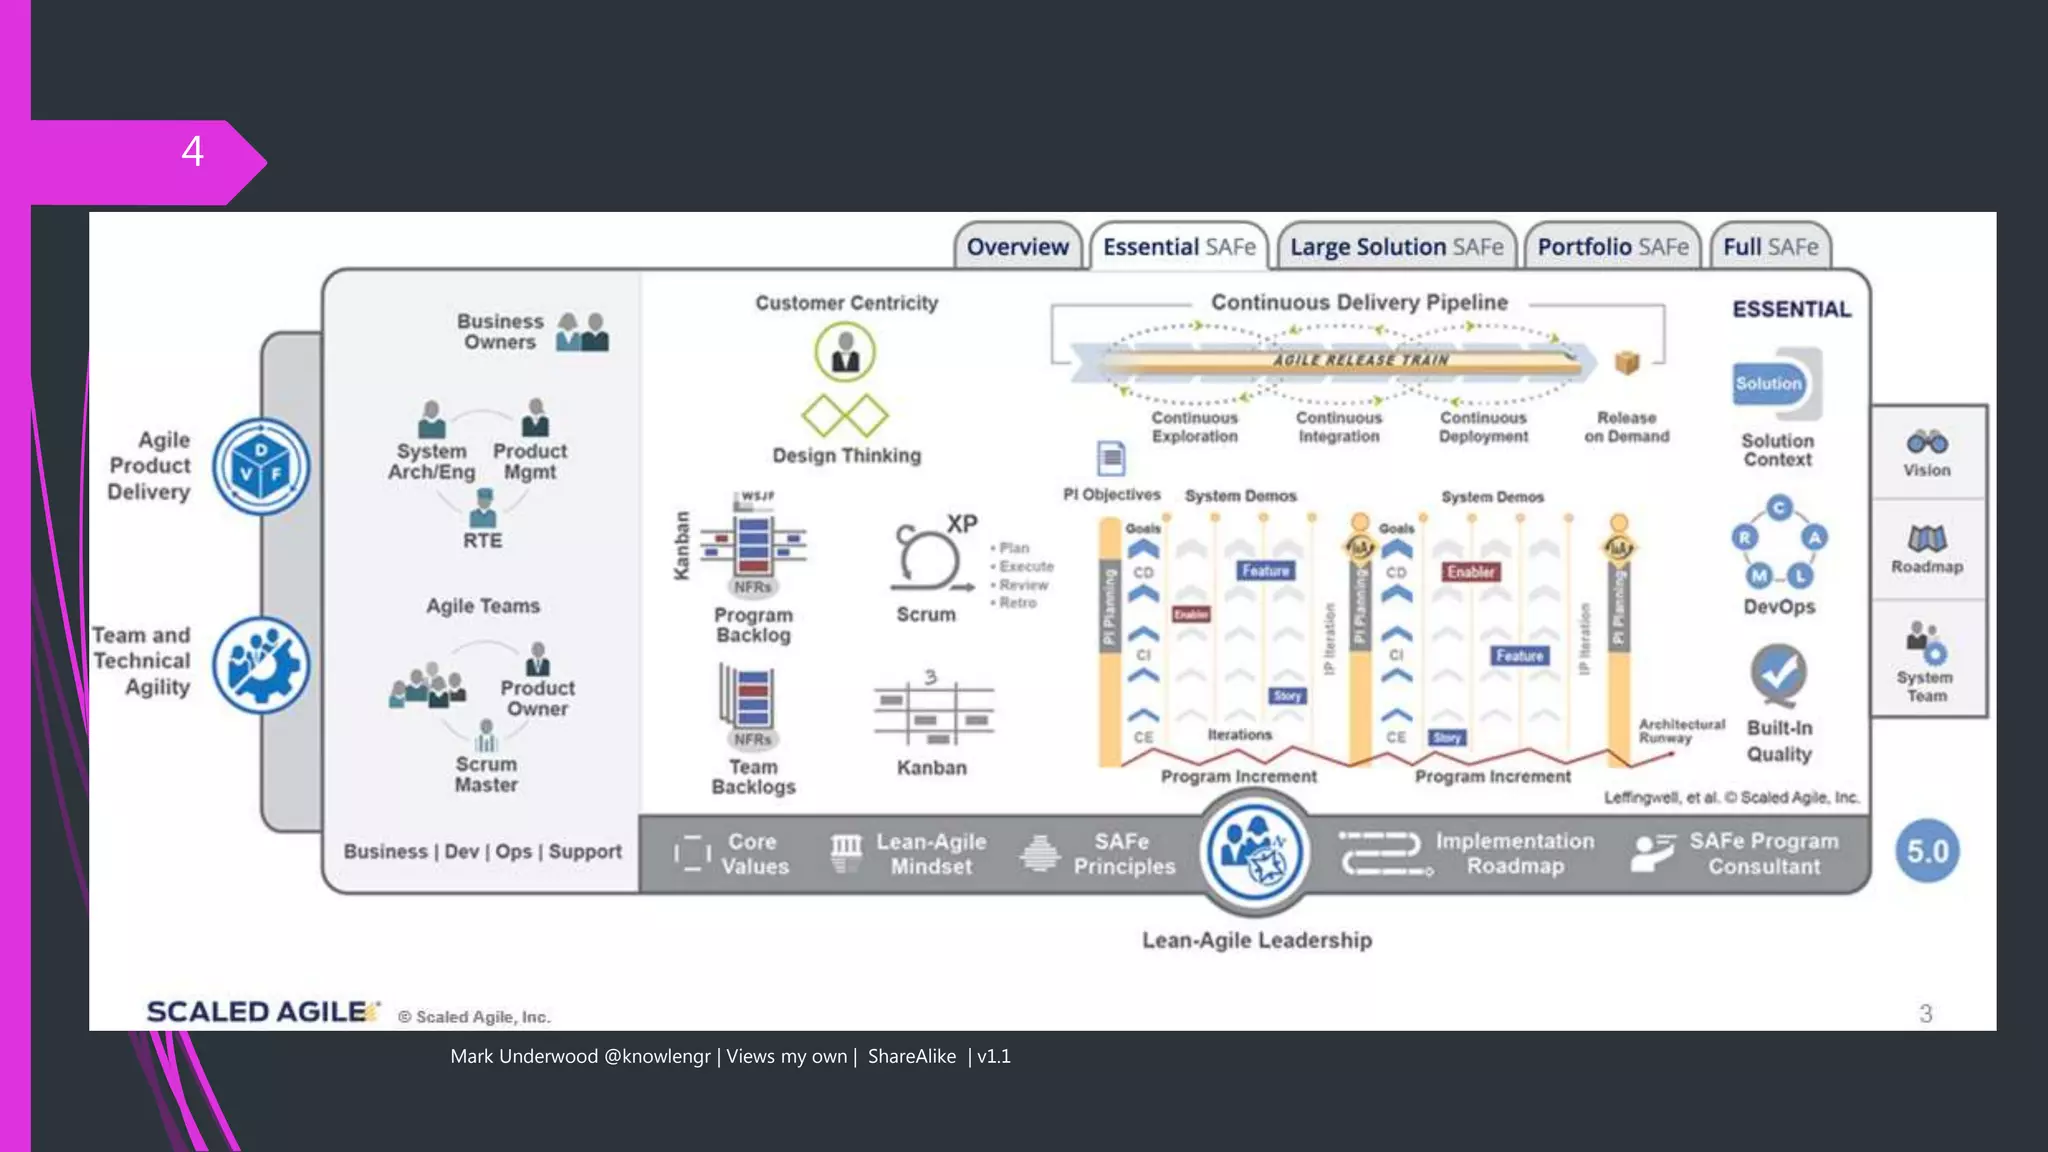Viewport: 2048px width, 1152px height.
Task: Open the Lean-Agile Leadership center icon
Action: click(x=1255, y=852)
